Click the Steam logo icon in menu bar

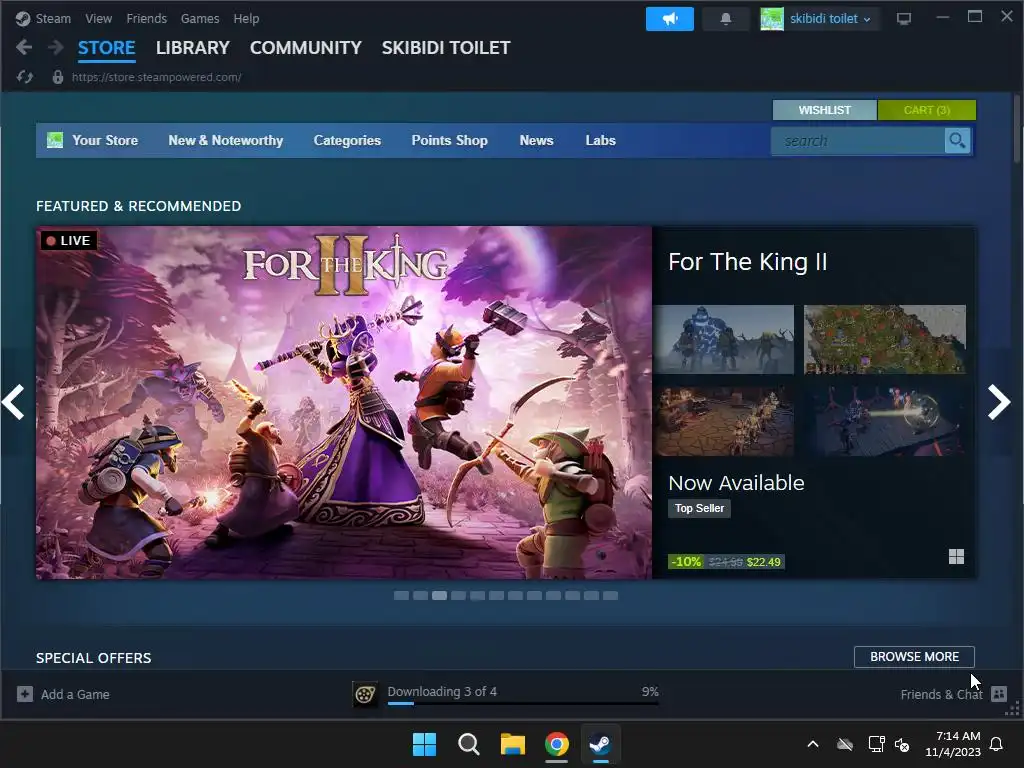[x=23, y=18]
